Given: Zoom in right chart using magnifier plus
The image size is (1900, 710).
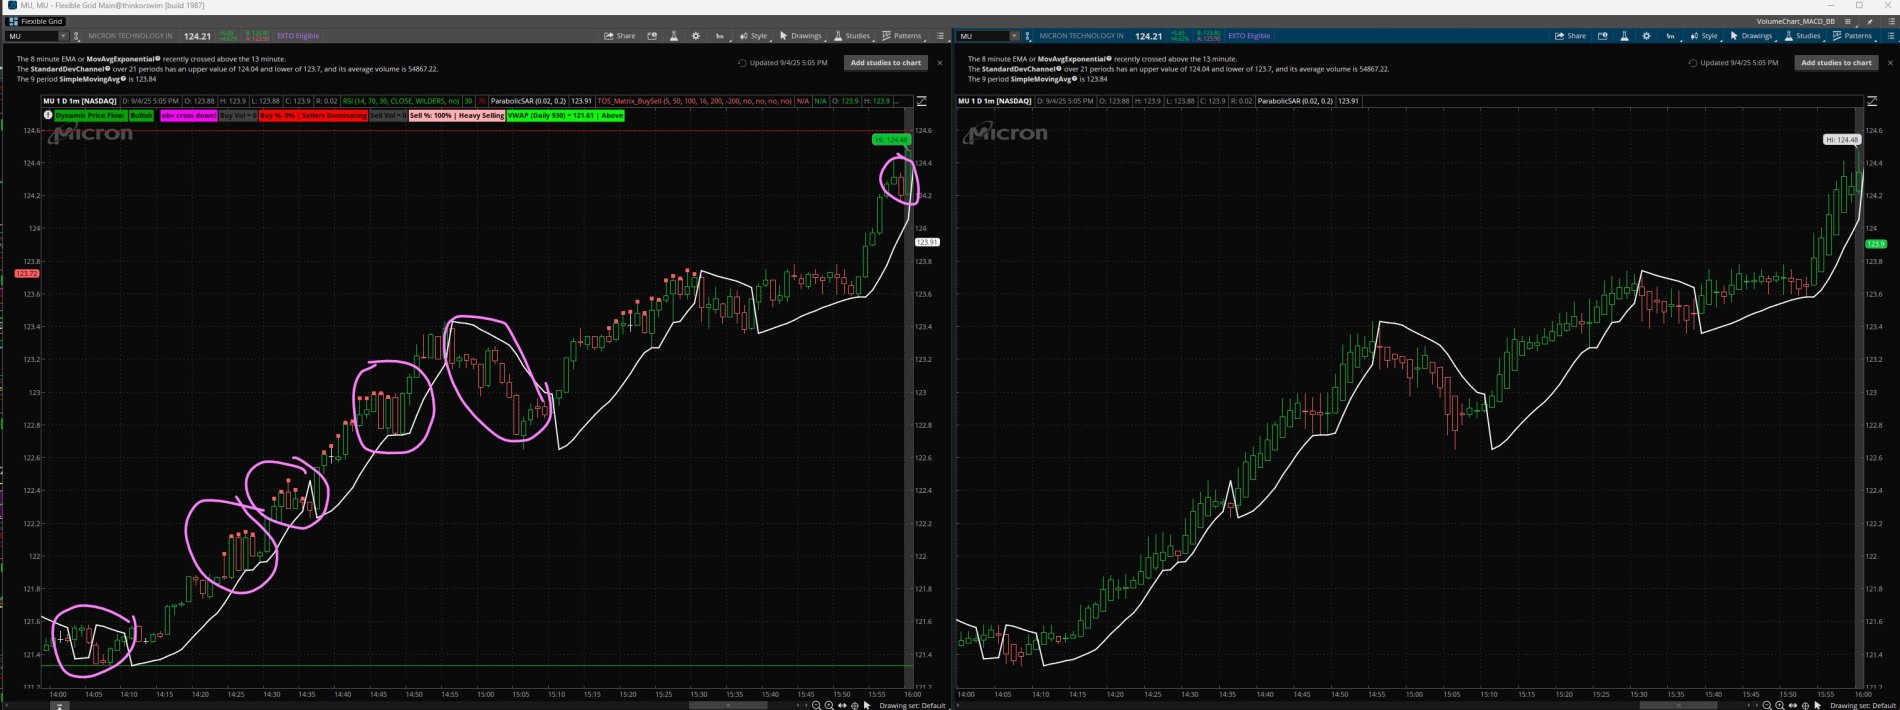Looking at the screenshot, I should [x=1779, y=705].
